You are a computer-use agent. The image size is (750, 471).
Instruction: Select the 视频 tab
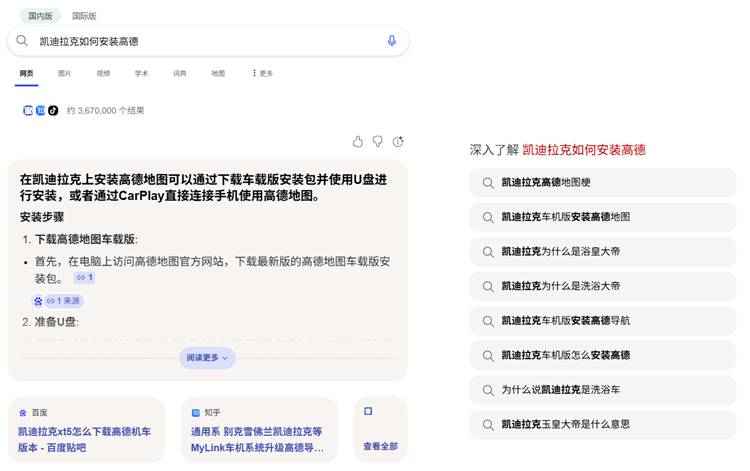coord(103,73)
